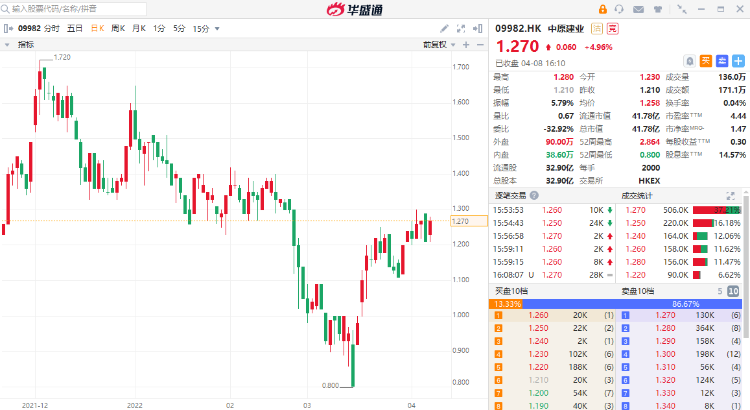This screenshot has width=750, height=410.
Task: Click orange level 1 bid badge
Action: [498, 315]
